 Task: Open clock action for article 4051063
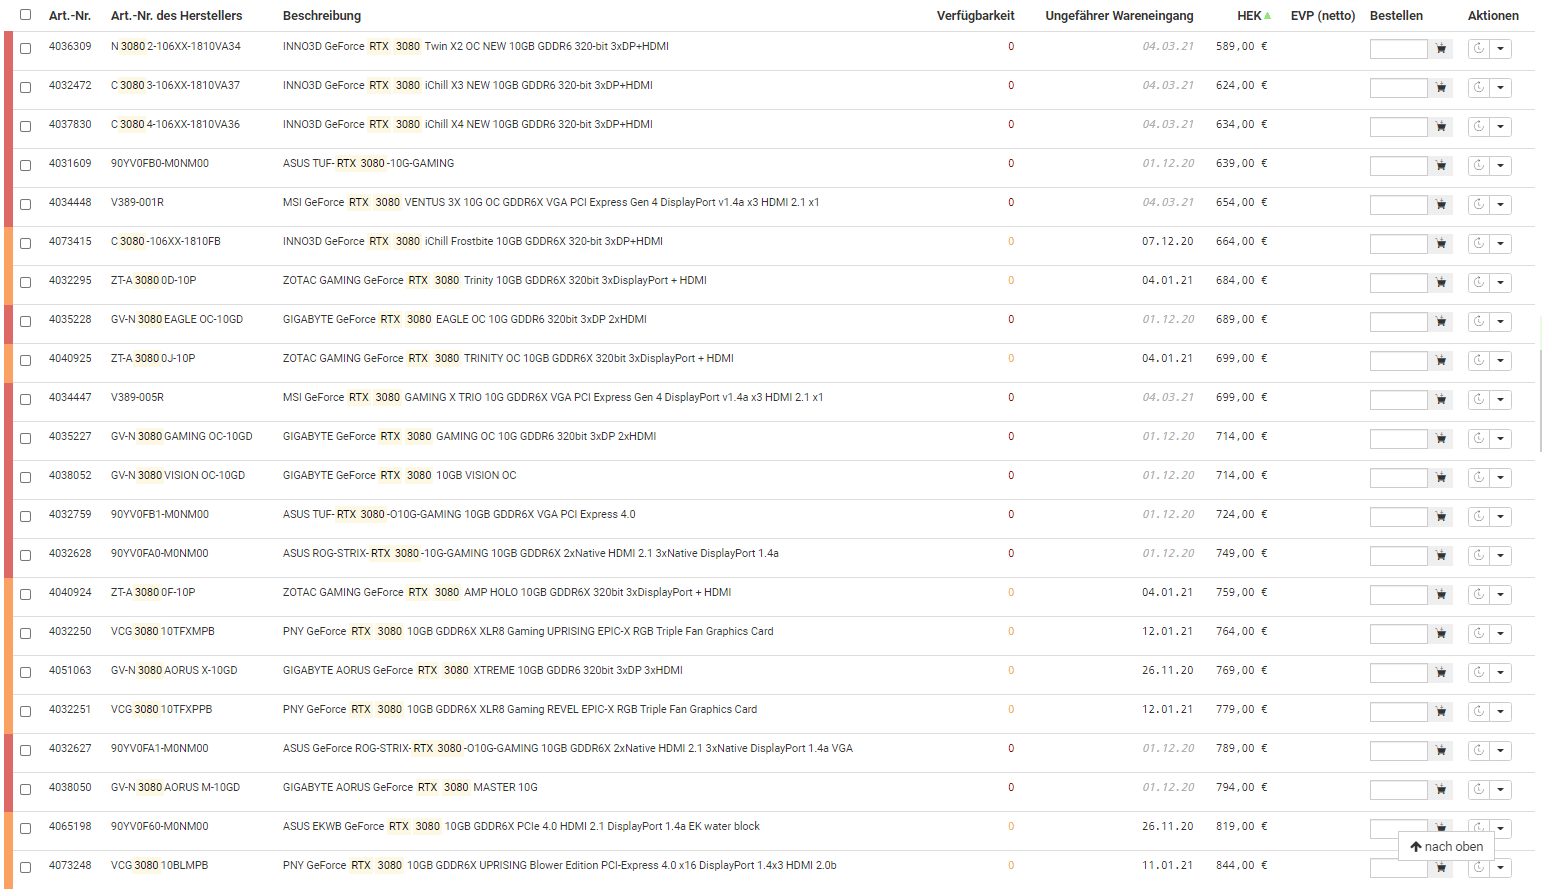pos(1479,673)
